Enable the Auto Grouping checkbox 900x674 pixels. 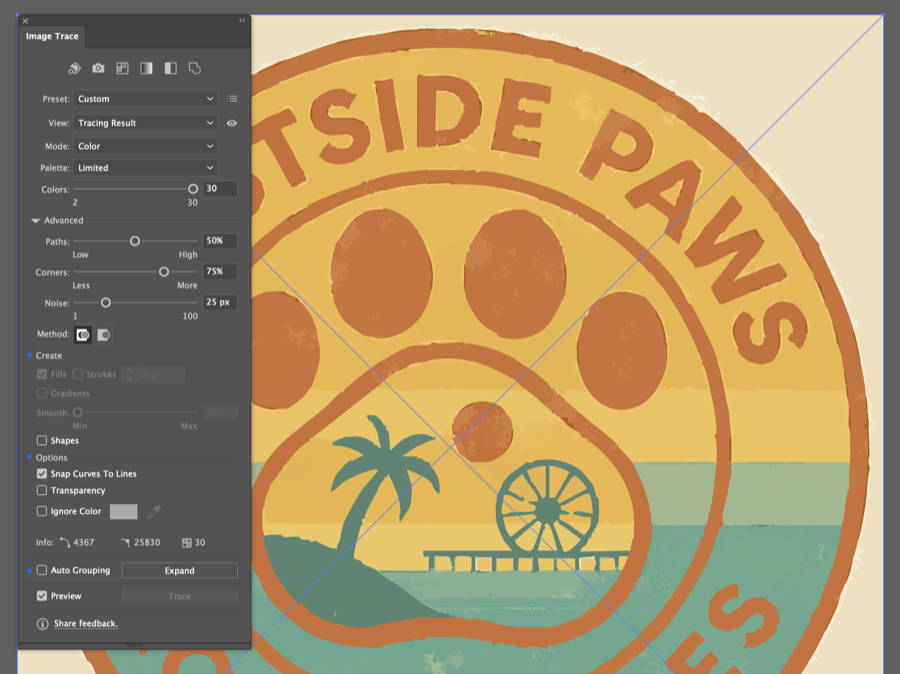click(x=42, y=570)
